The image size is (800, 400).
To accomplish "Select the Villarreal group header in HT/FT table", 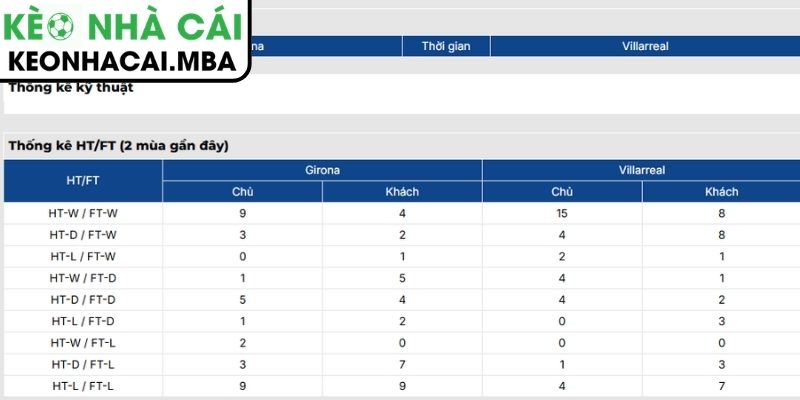I will [x=641, y=170].
